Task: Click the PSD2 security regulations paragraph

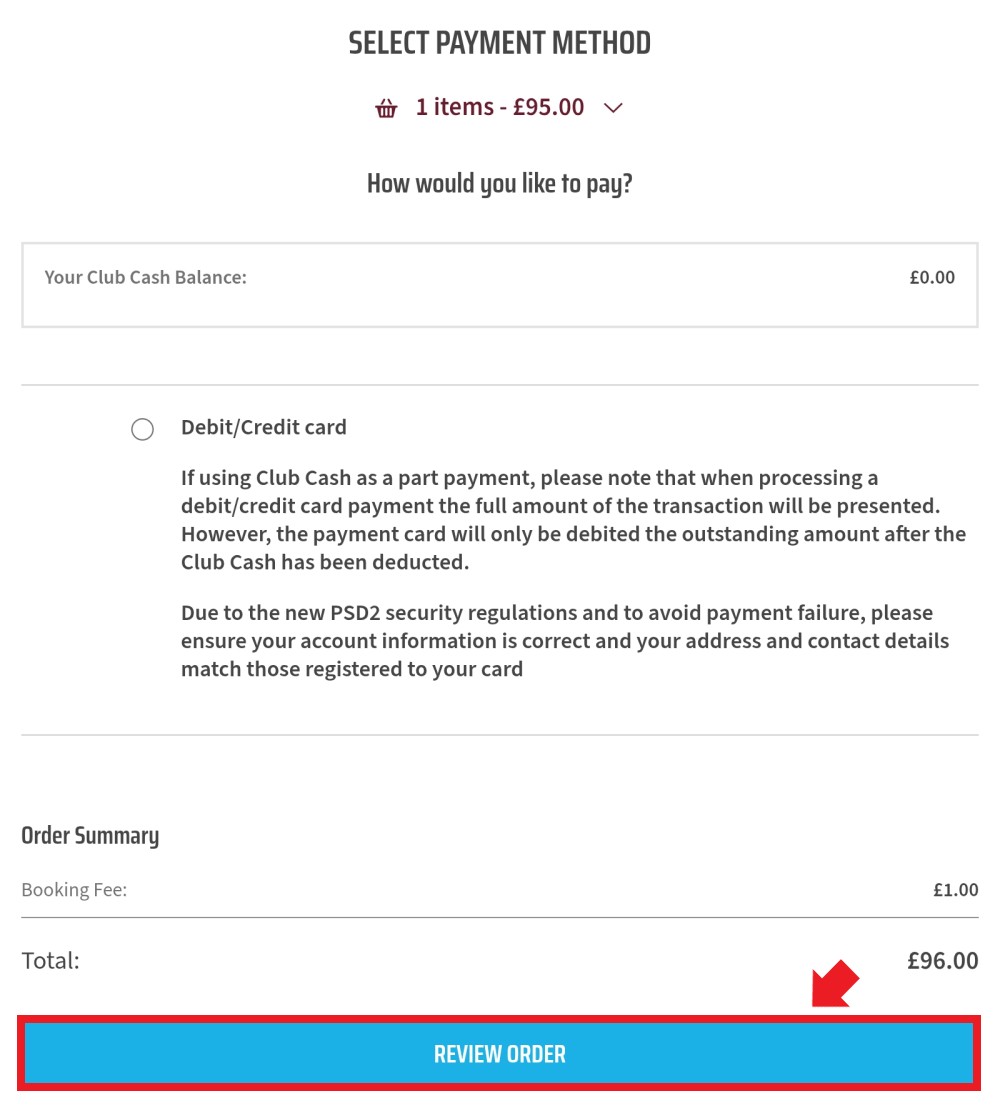Action: coord(565,640)
